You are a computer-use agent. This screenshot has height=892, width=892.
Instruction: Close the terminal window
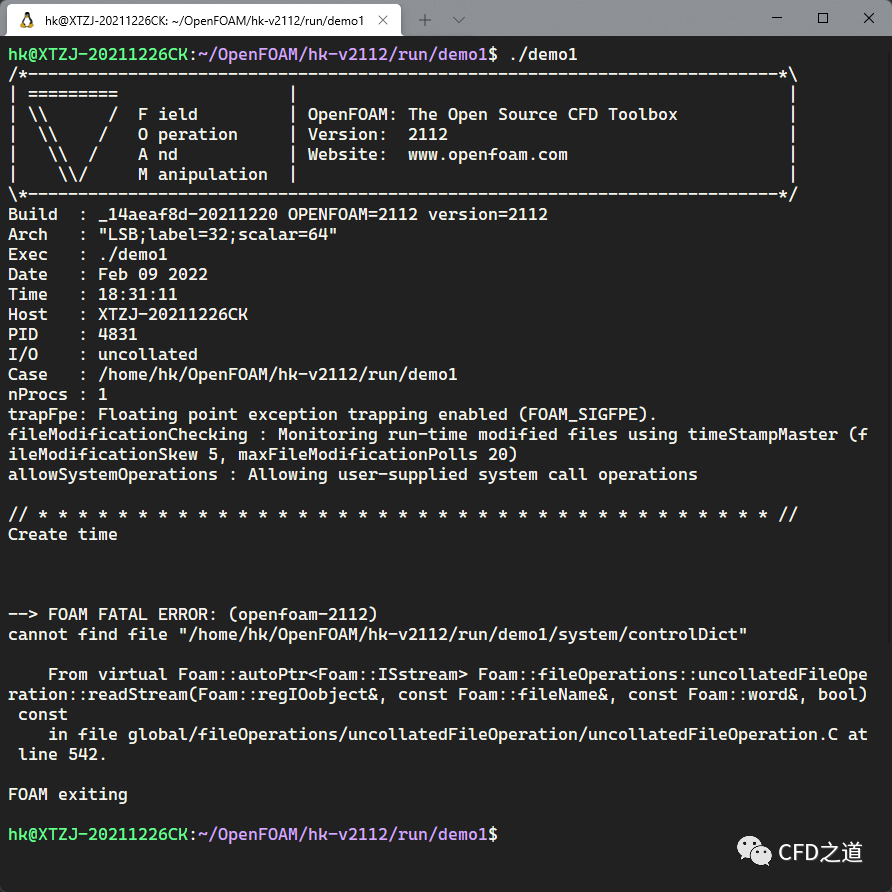[x=869, y=18]
